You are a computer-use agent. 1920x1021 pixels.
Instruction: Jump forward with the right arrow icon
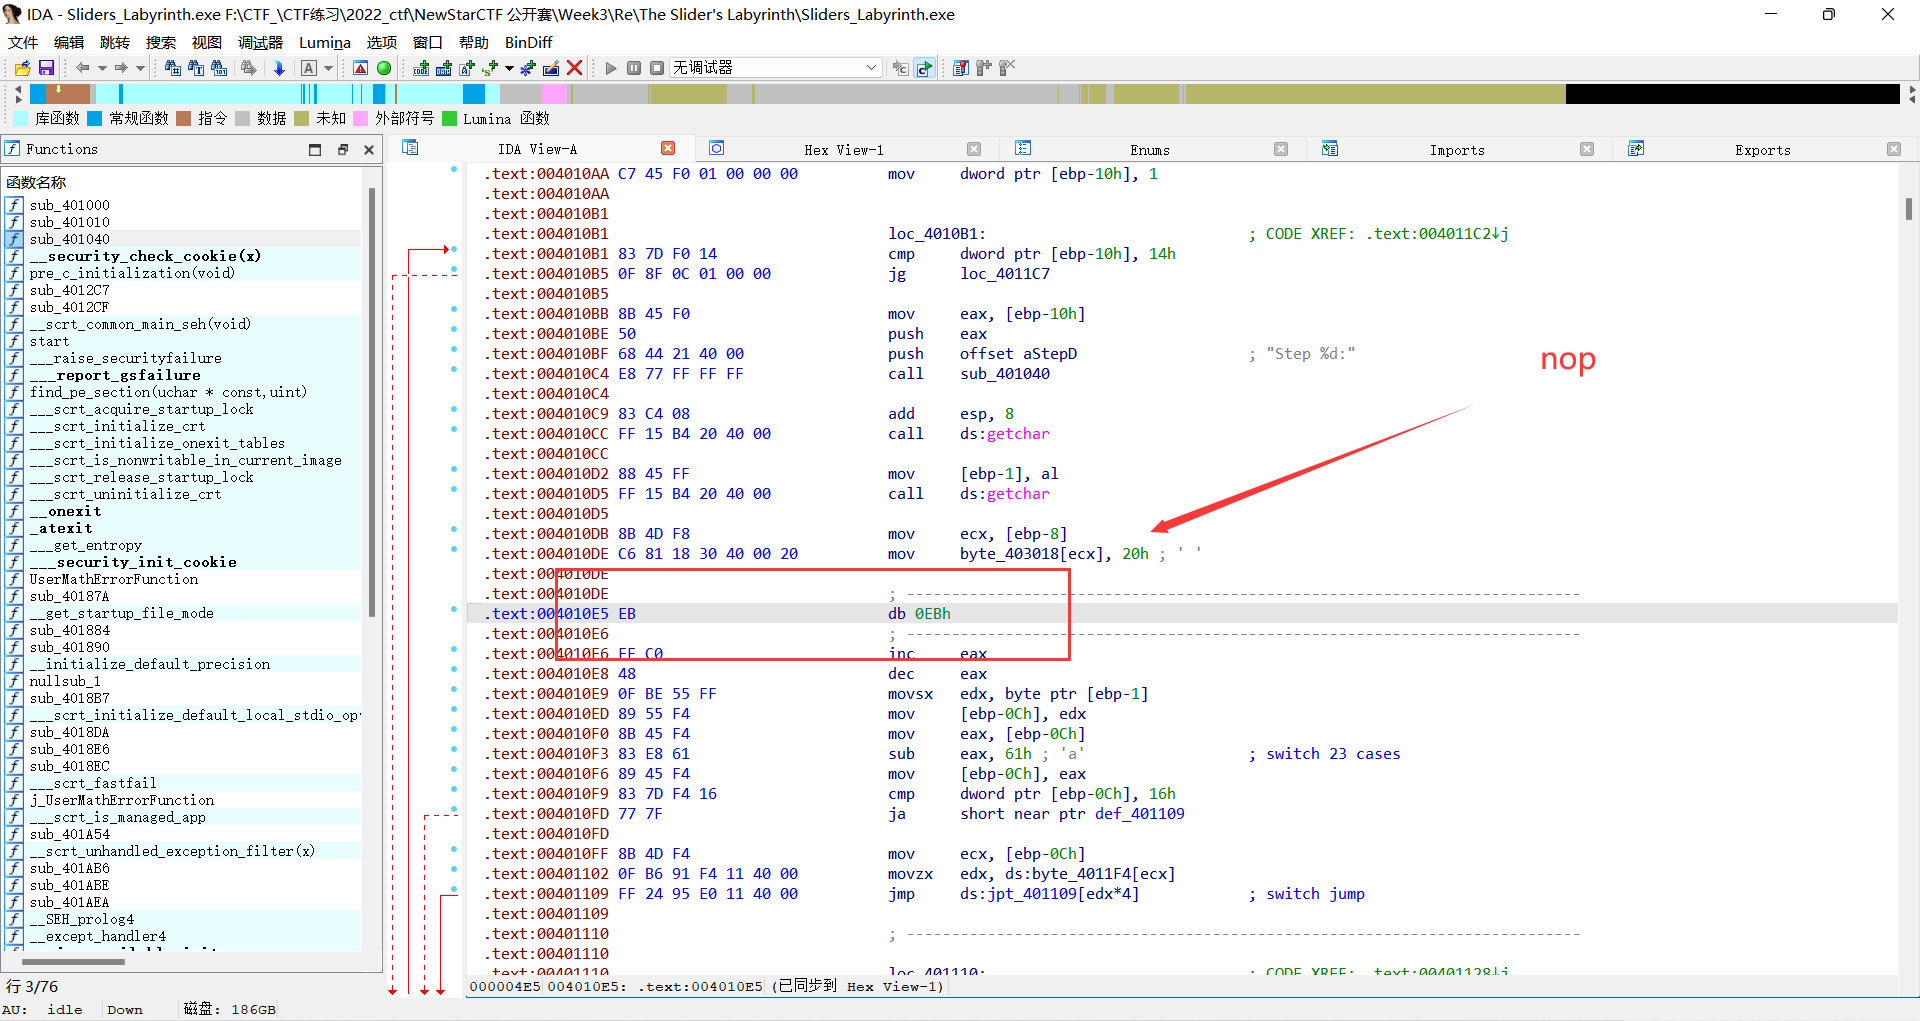121,68
